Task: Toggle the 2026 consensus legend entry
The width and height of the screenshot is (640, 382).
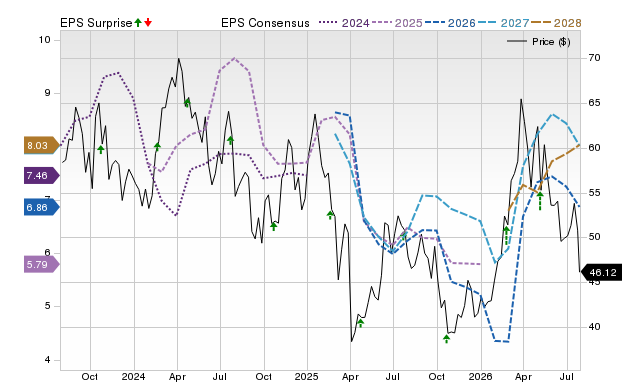Action: [x=450, y=23]
